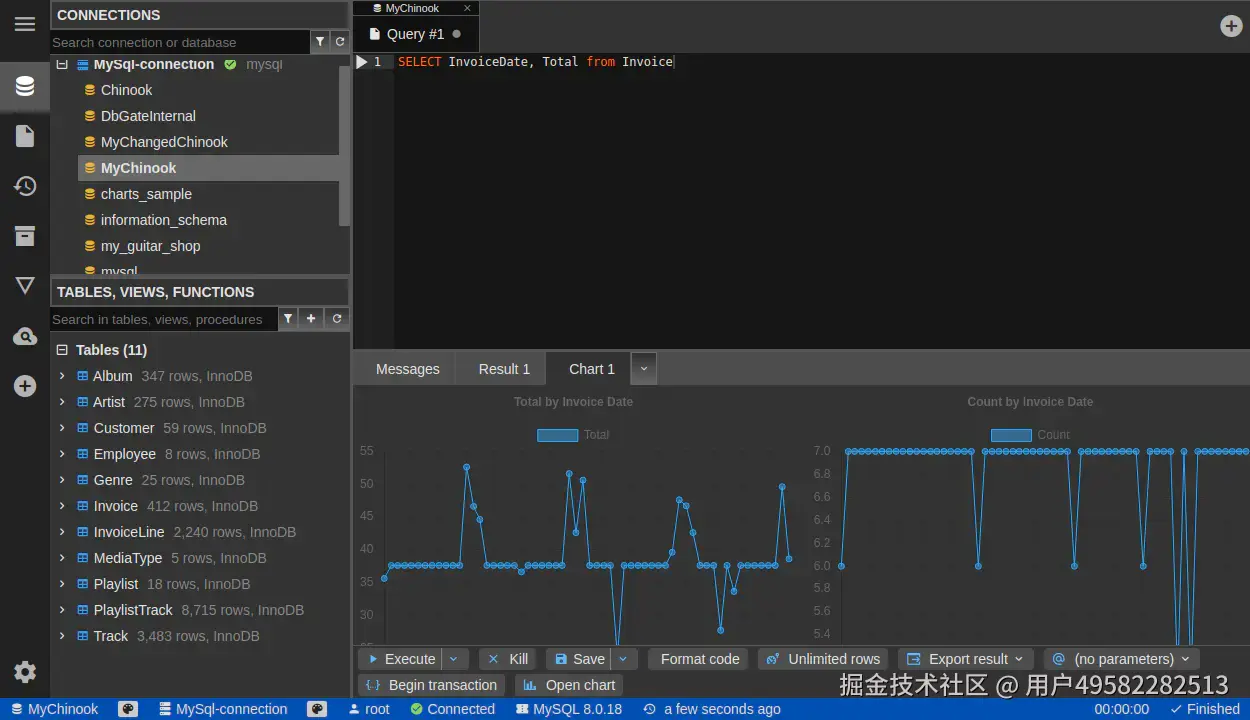
Task: Open the Chart 1 tab dropdown arrow
Action: (x=644, y=369)
